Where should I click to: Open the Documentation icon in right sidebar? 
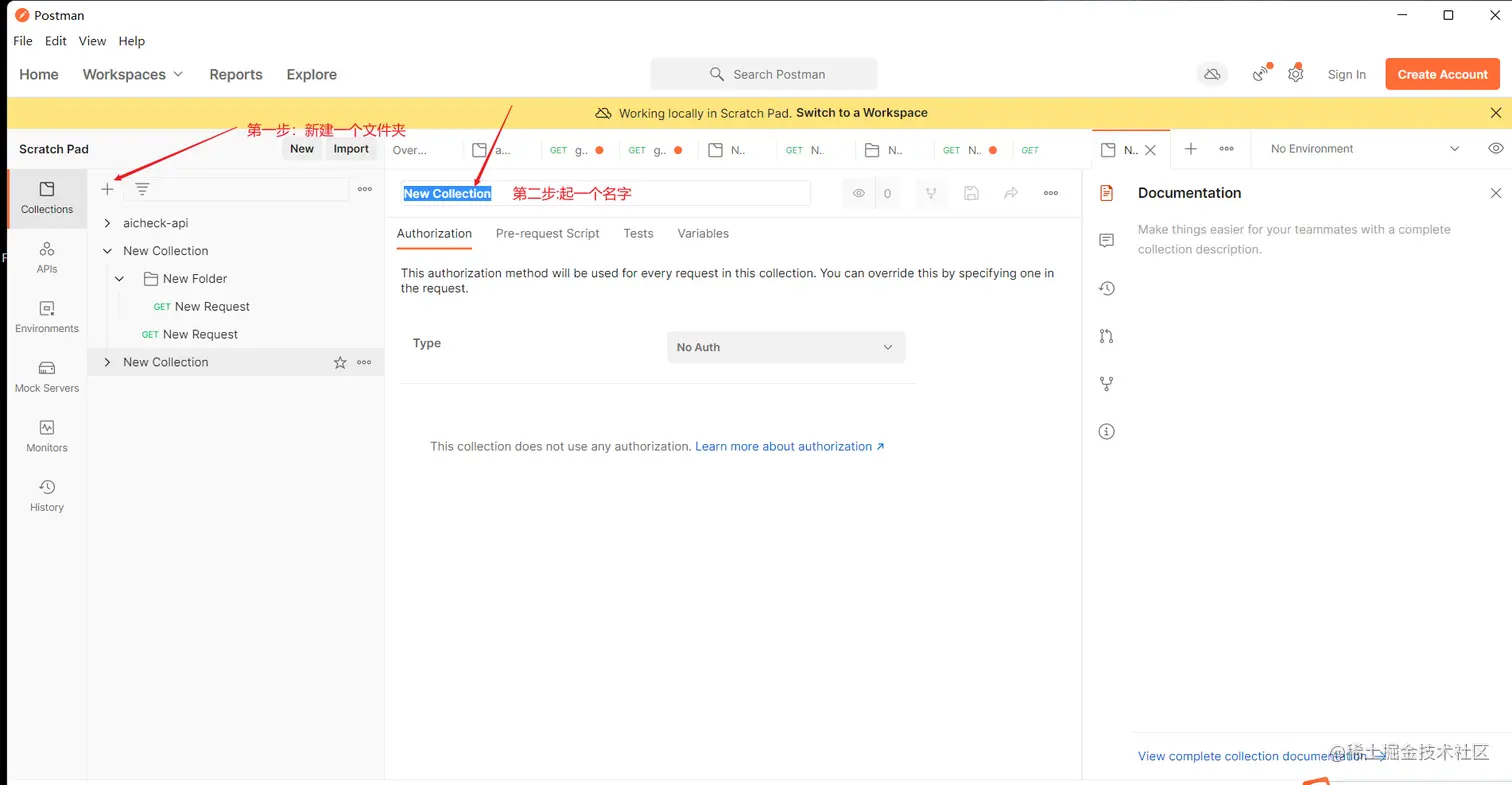point(1106,193)
